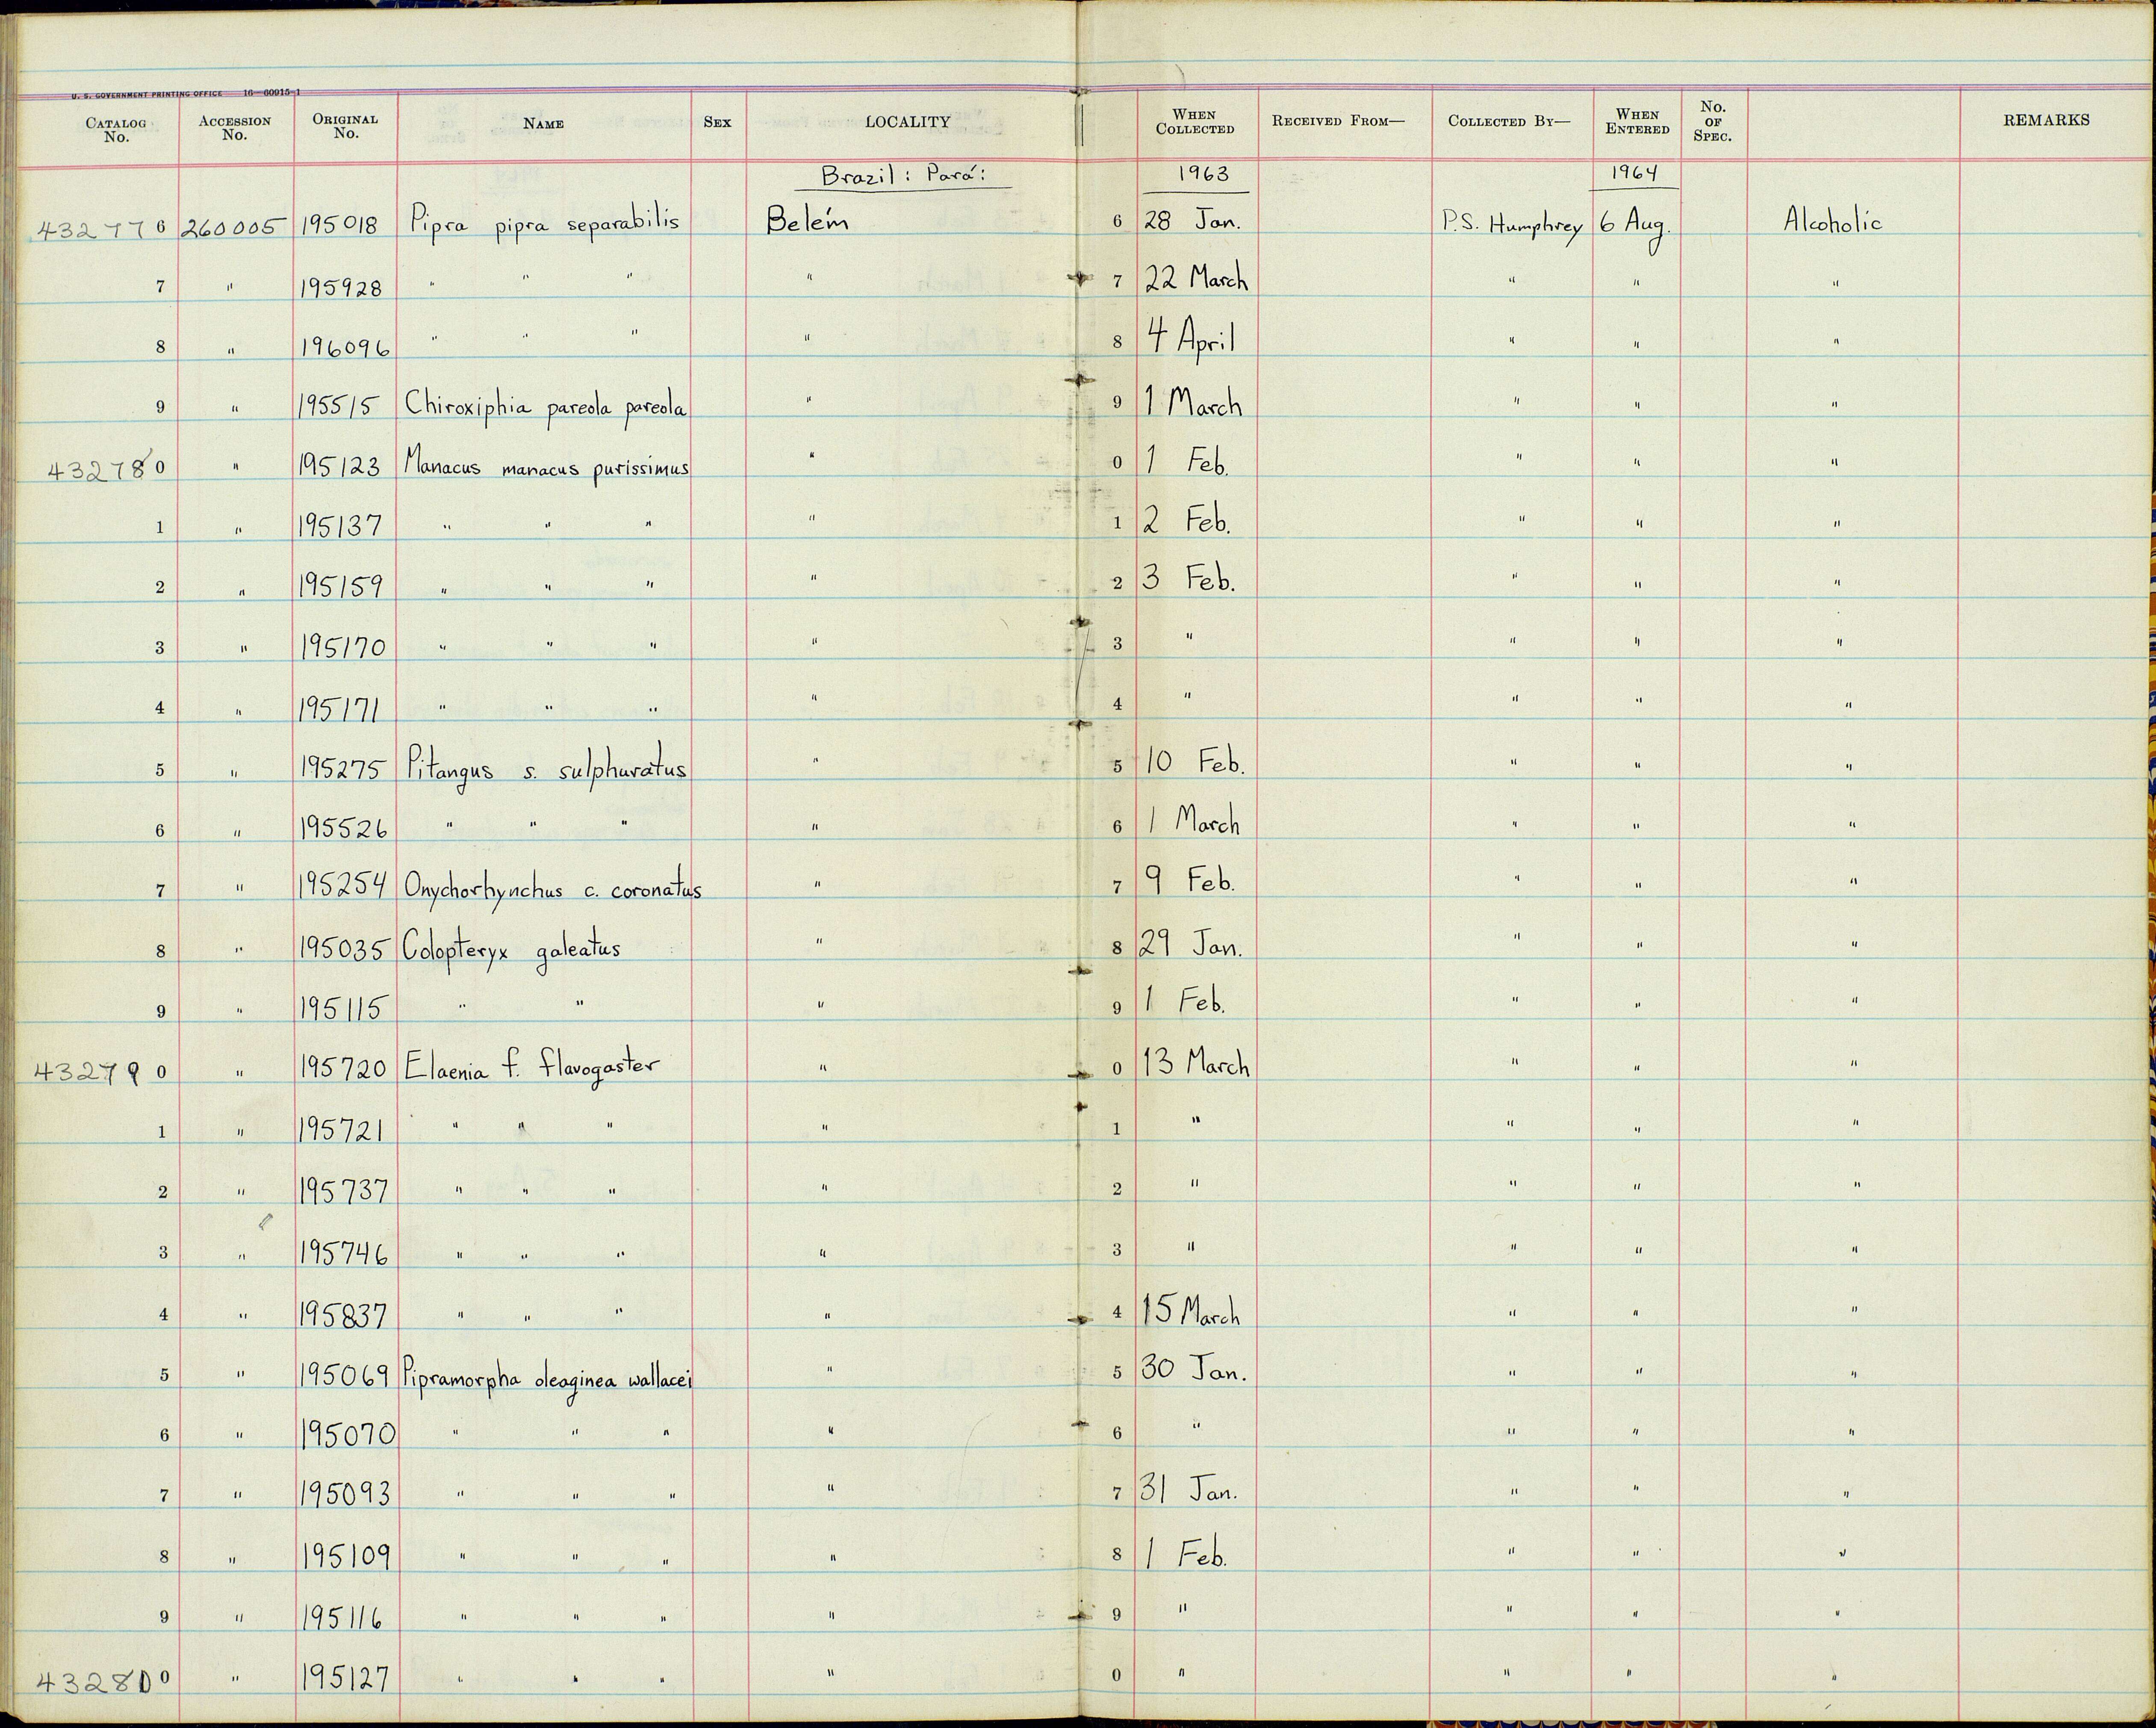Click the 'Original No.' column header
Viewport: 2156px width, 1728px height.
pos(346,126)
